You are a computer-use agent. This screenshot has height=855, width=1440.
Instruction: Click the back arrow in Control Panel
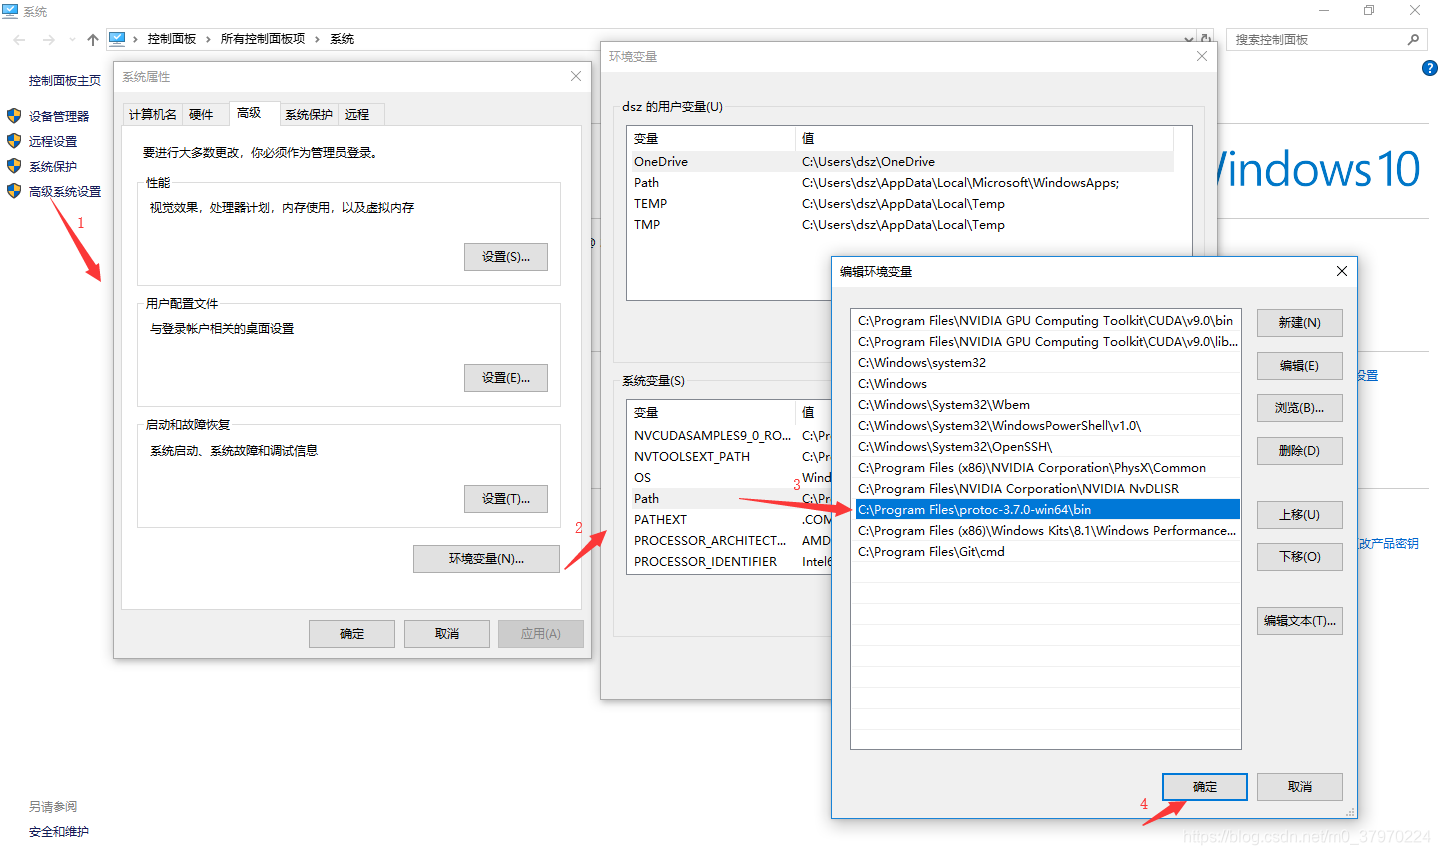click(20, 39)
